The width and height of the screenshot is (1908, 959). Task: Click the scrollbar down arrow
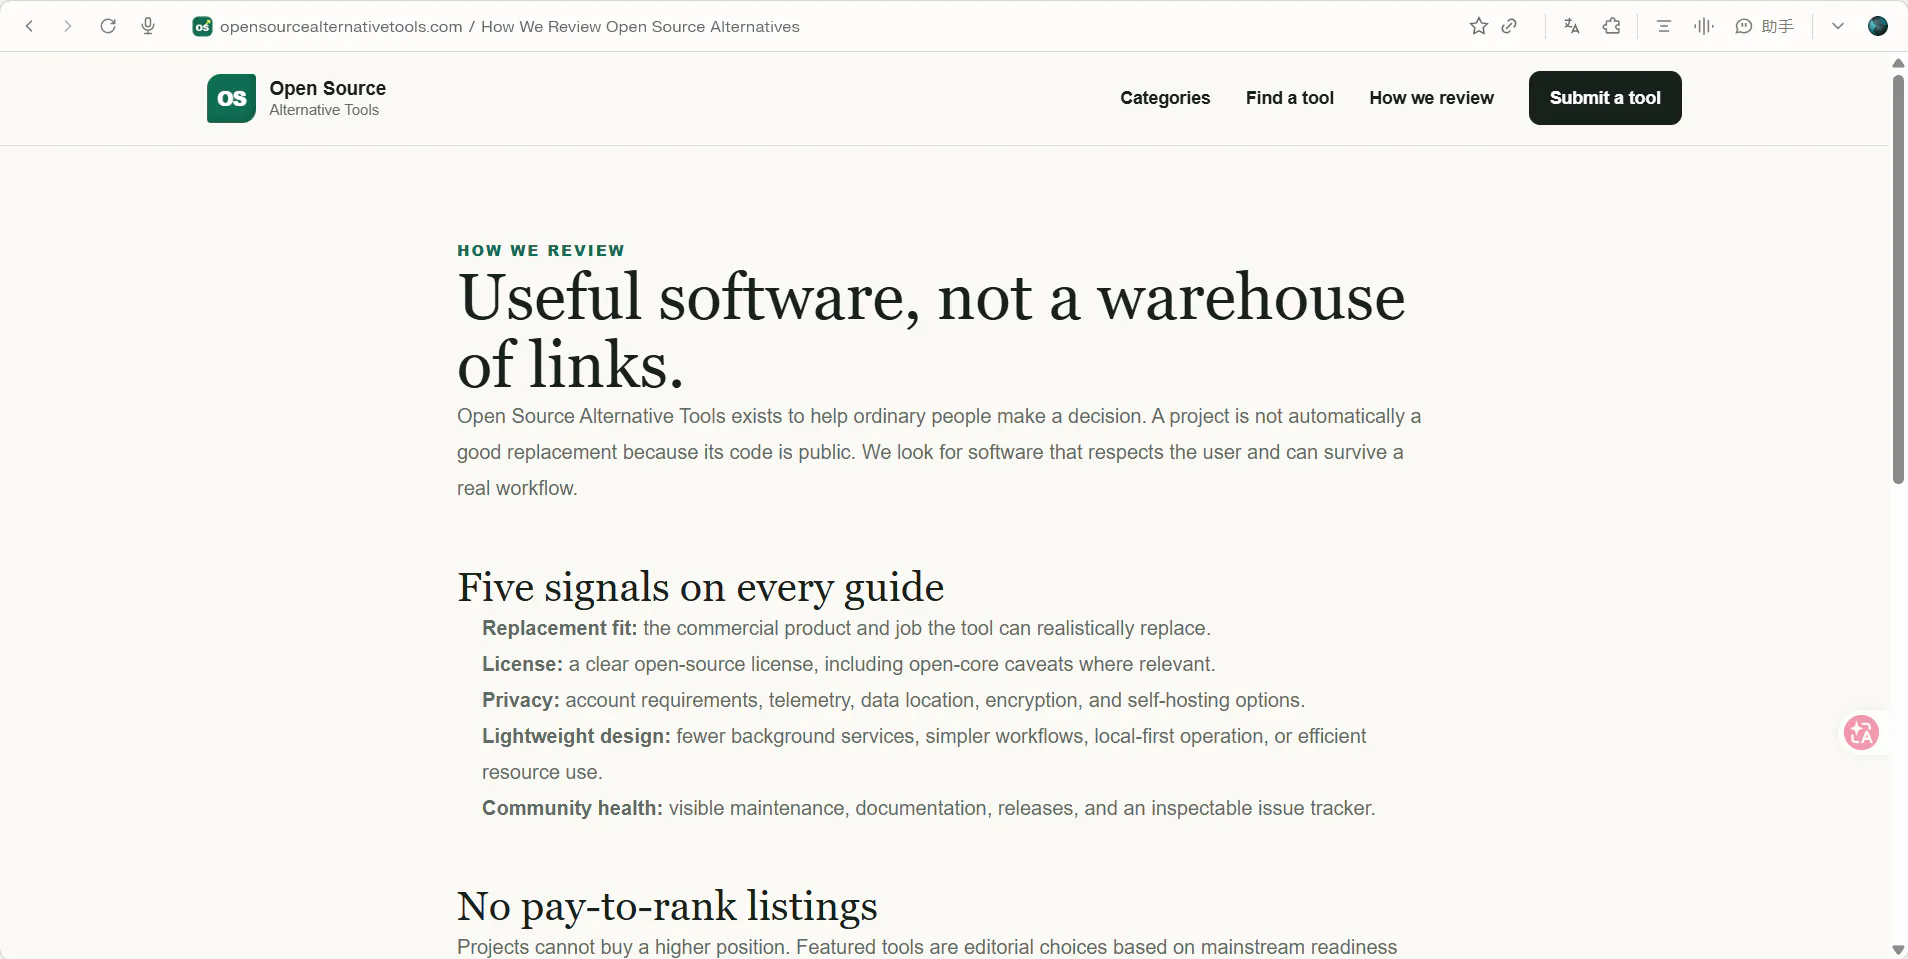[1898, 950]
